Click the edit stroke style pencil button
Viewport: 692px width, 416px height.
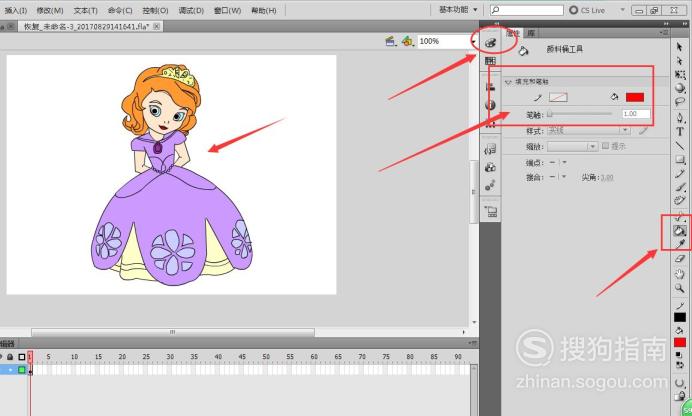click(643, 131)
